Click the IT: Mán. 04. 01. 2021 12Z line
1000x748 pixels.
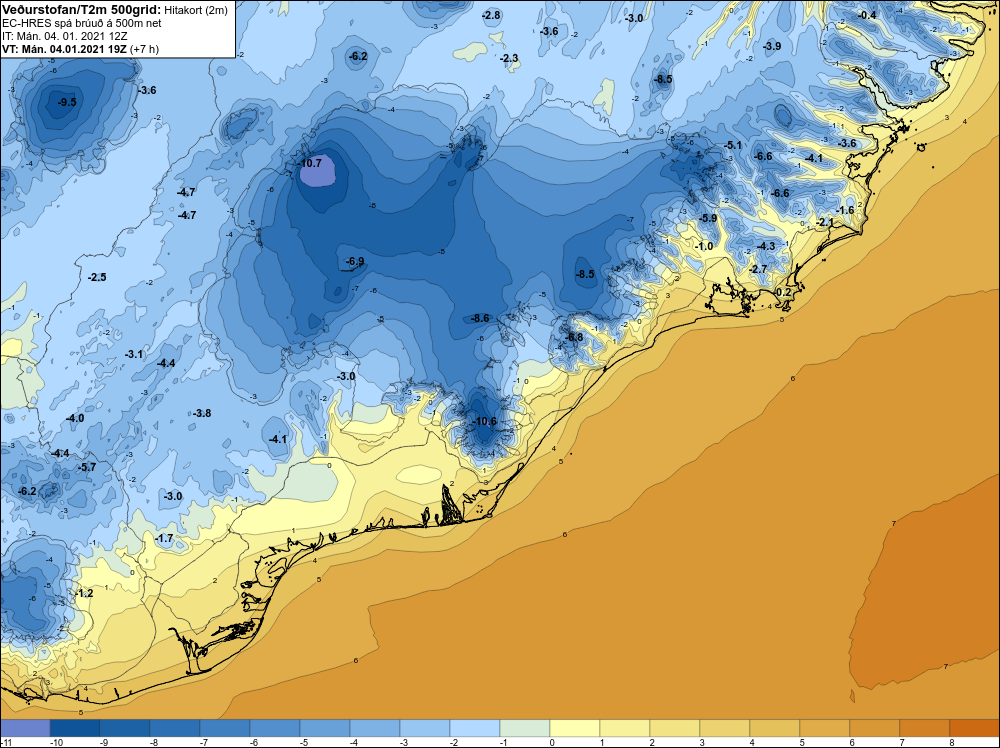pos(64,36)
